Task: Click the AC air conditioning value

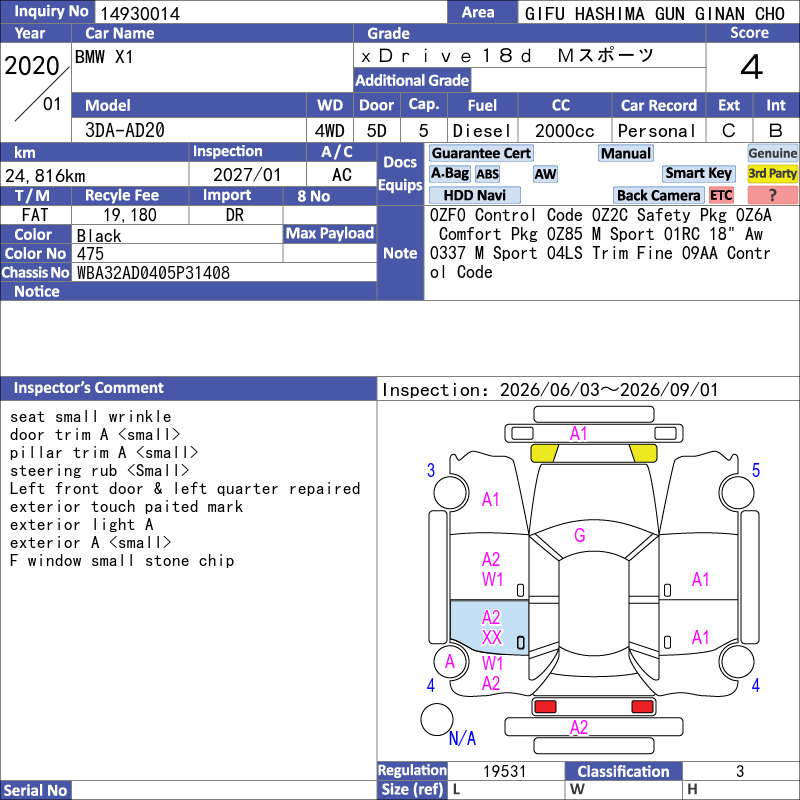Action: tap(342, 175)
